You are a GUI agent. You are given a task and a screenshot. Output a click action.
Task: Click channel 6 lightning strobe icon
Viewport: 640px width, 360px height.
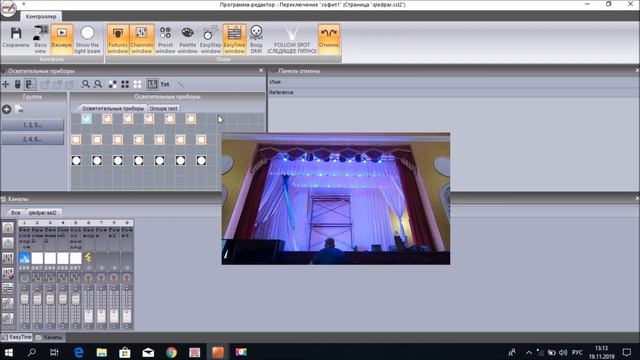[x=88, y=257]
